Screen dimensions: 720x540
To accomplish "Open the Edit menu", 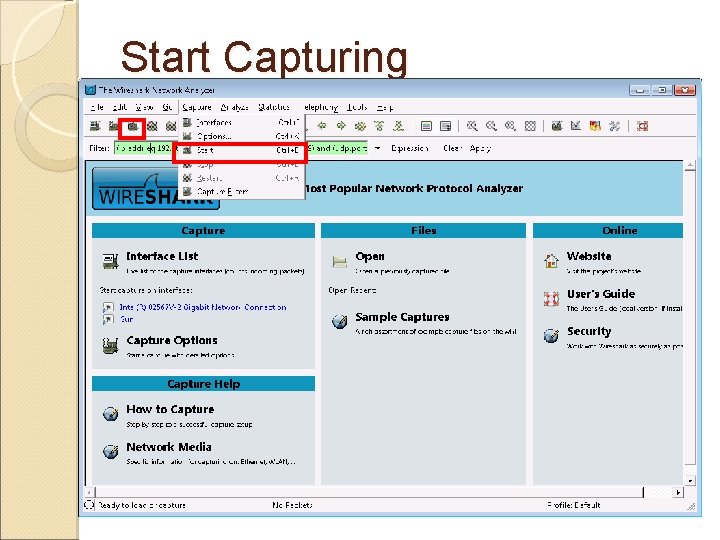I will [120, 107].
